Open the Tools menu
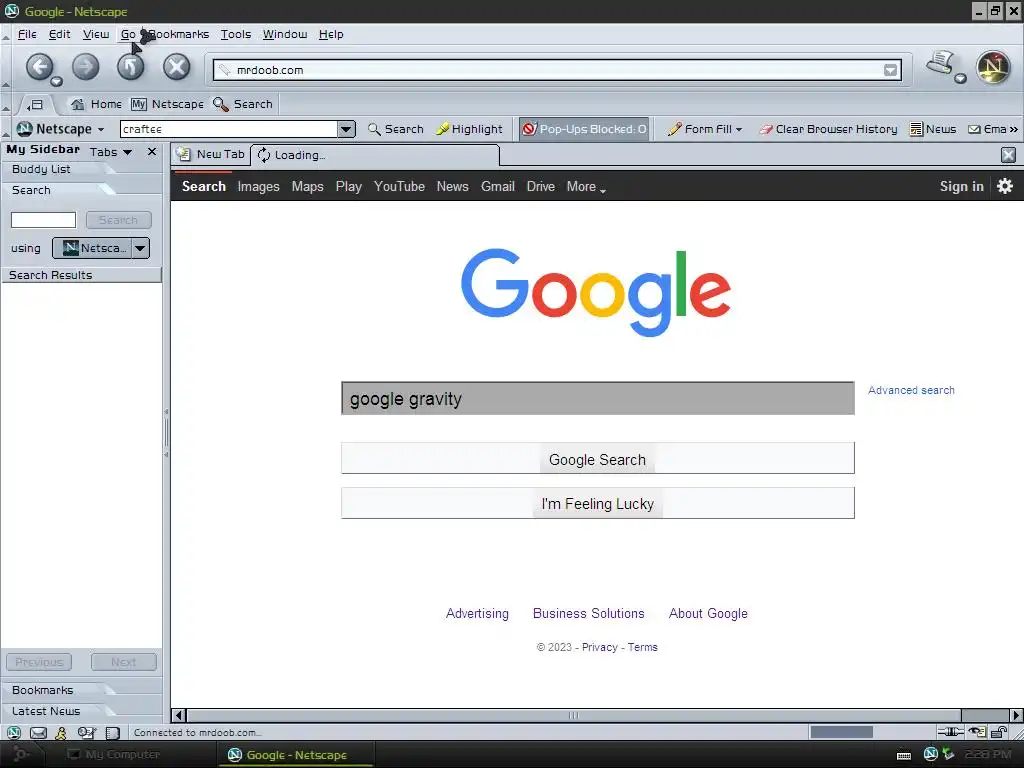Image resolution: width=1024 pixels, height=768 pixels. tap(236, 34)
